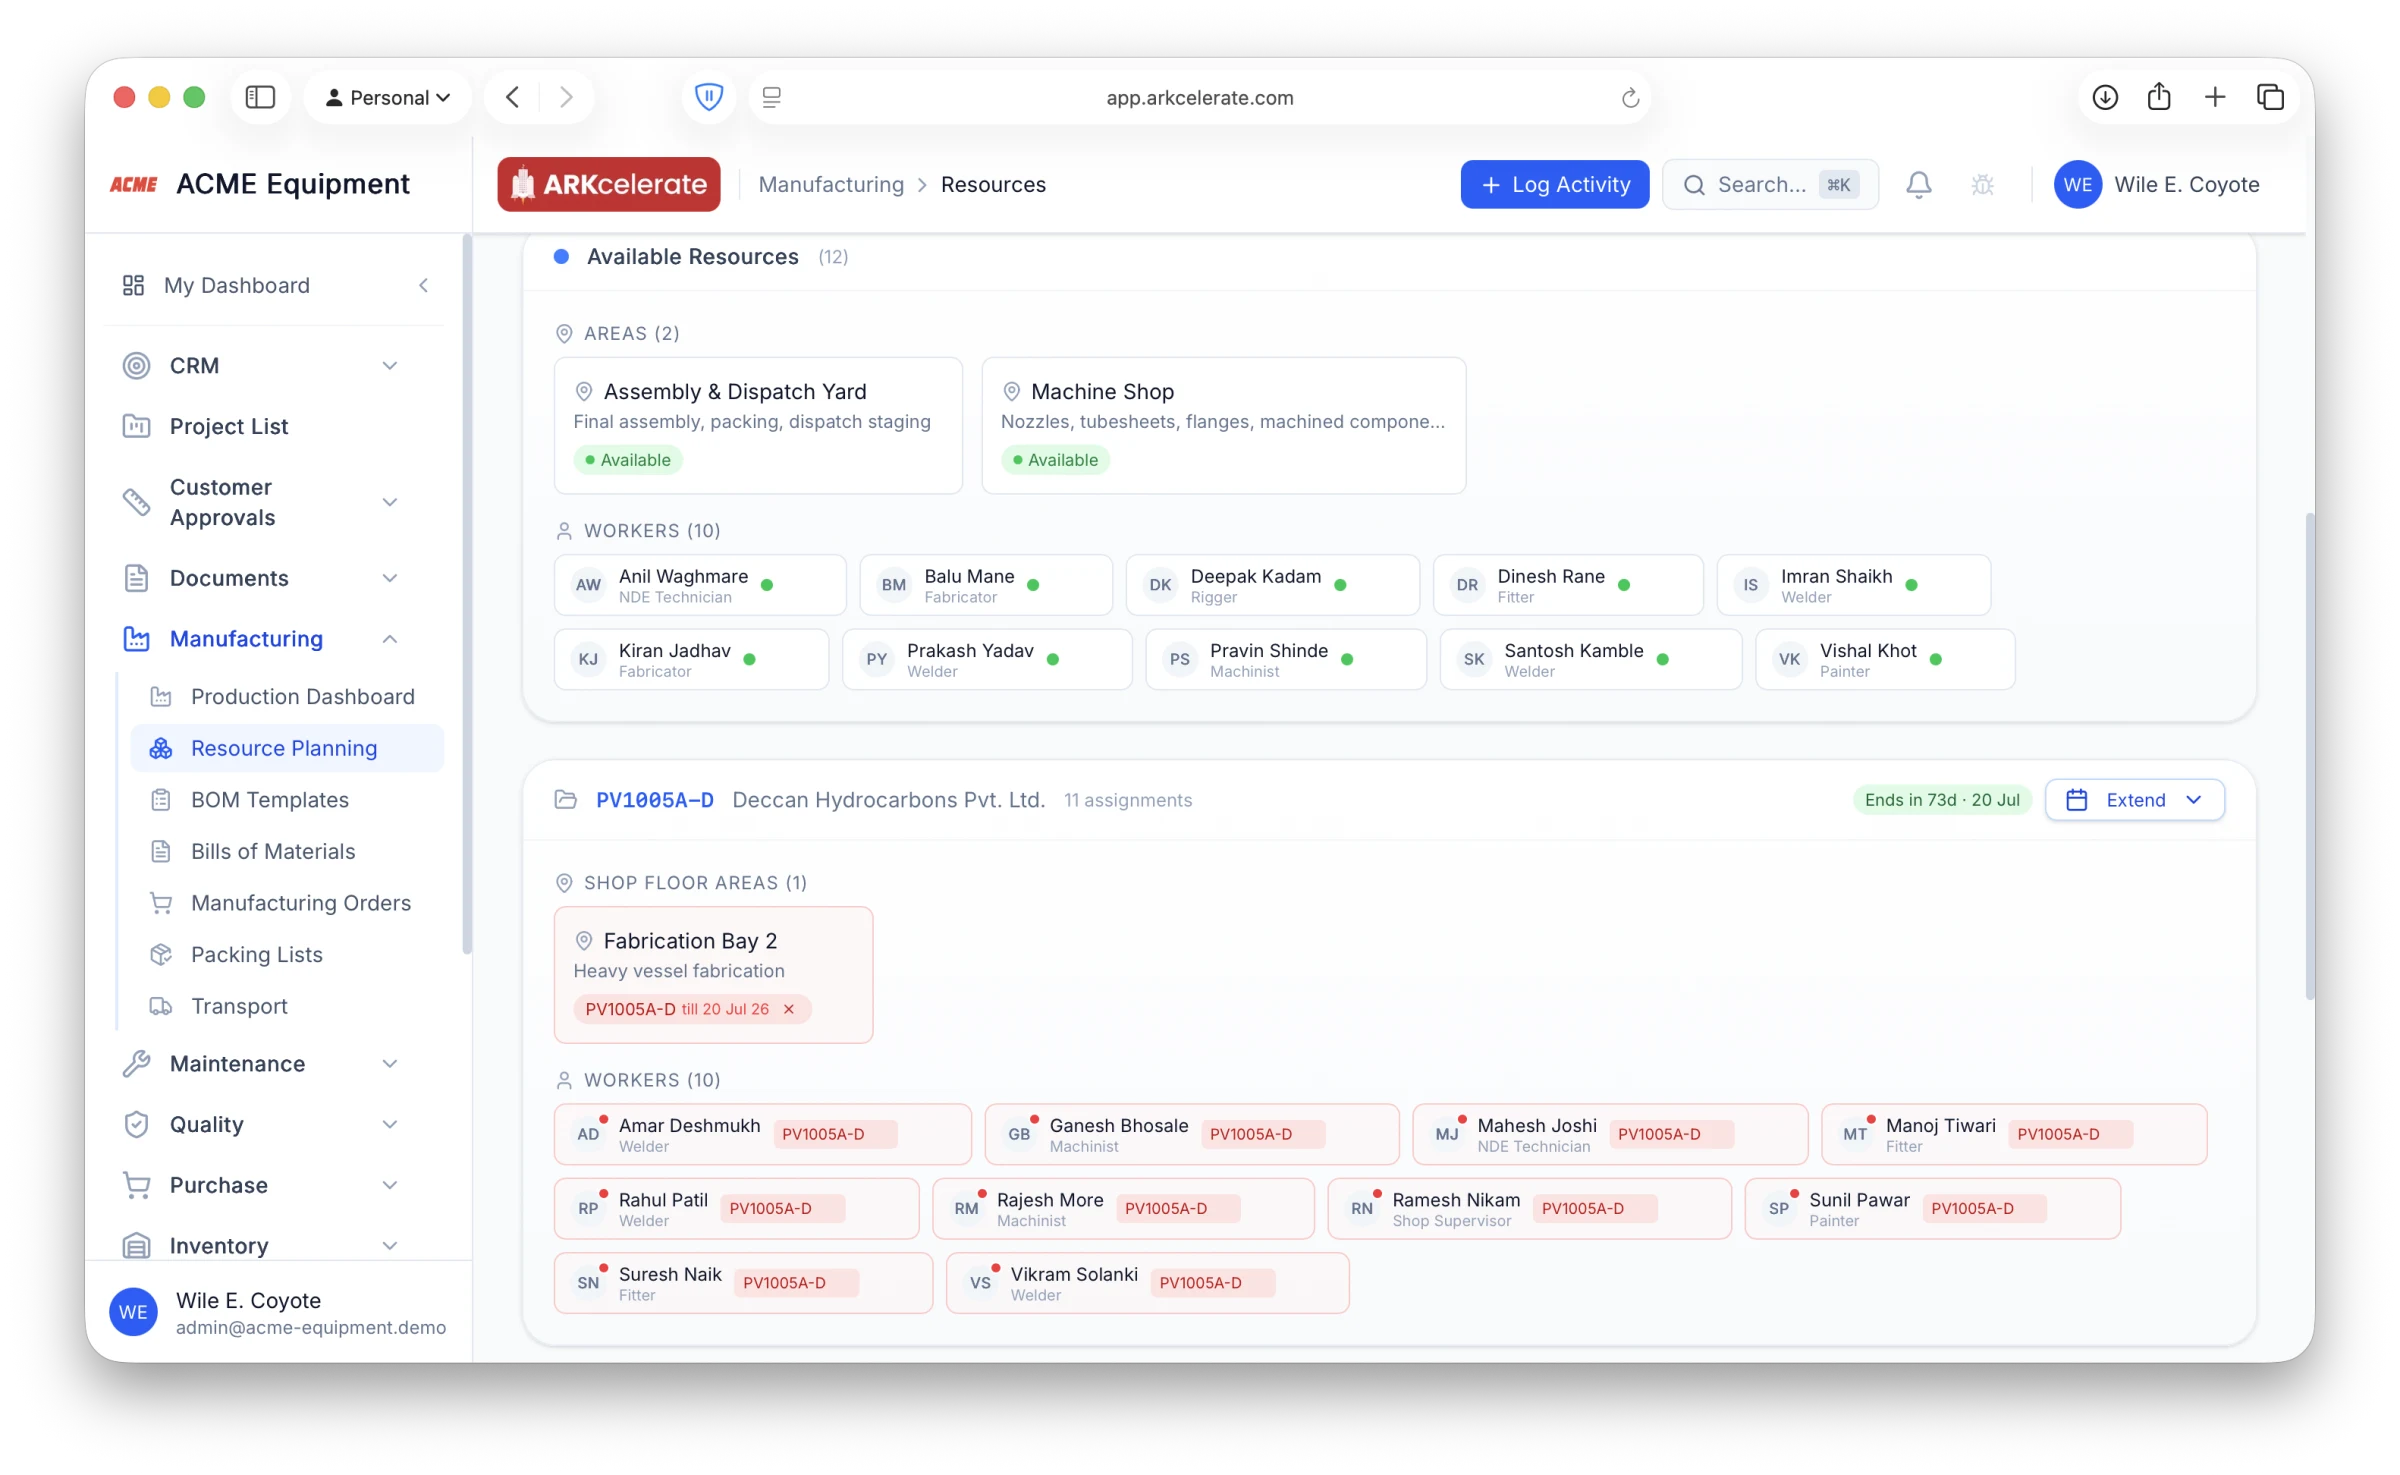Expand the Maintenance section
The width and height of the screenshot is (2400, 1475).
pyautogui.click(x=390, y=1064)
